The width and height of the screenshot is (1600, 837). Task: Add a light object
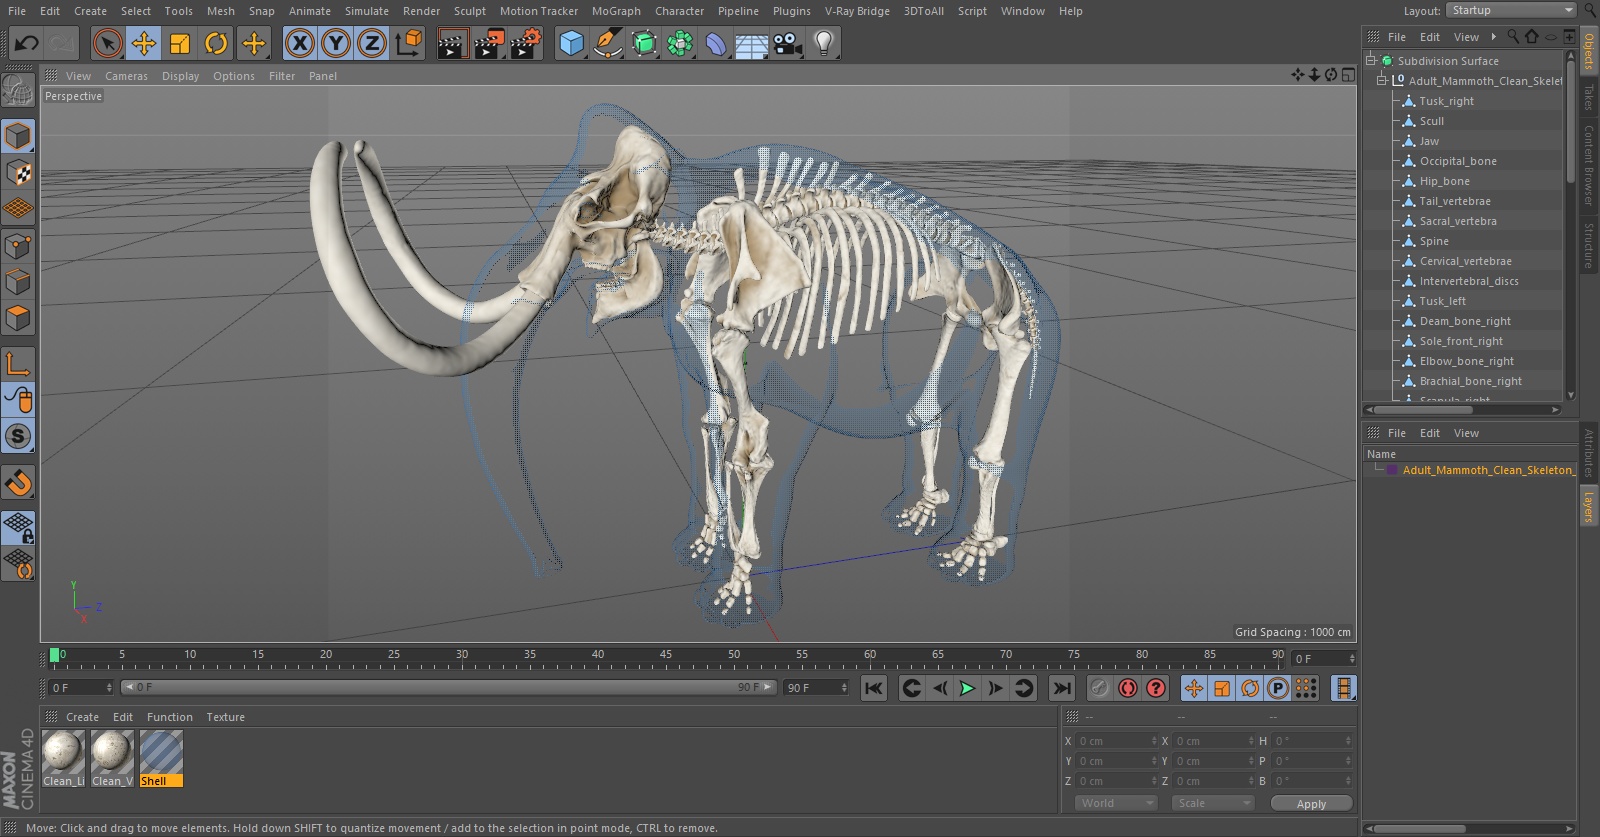[x=824, y=43]
